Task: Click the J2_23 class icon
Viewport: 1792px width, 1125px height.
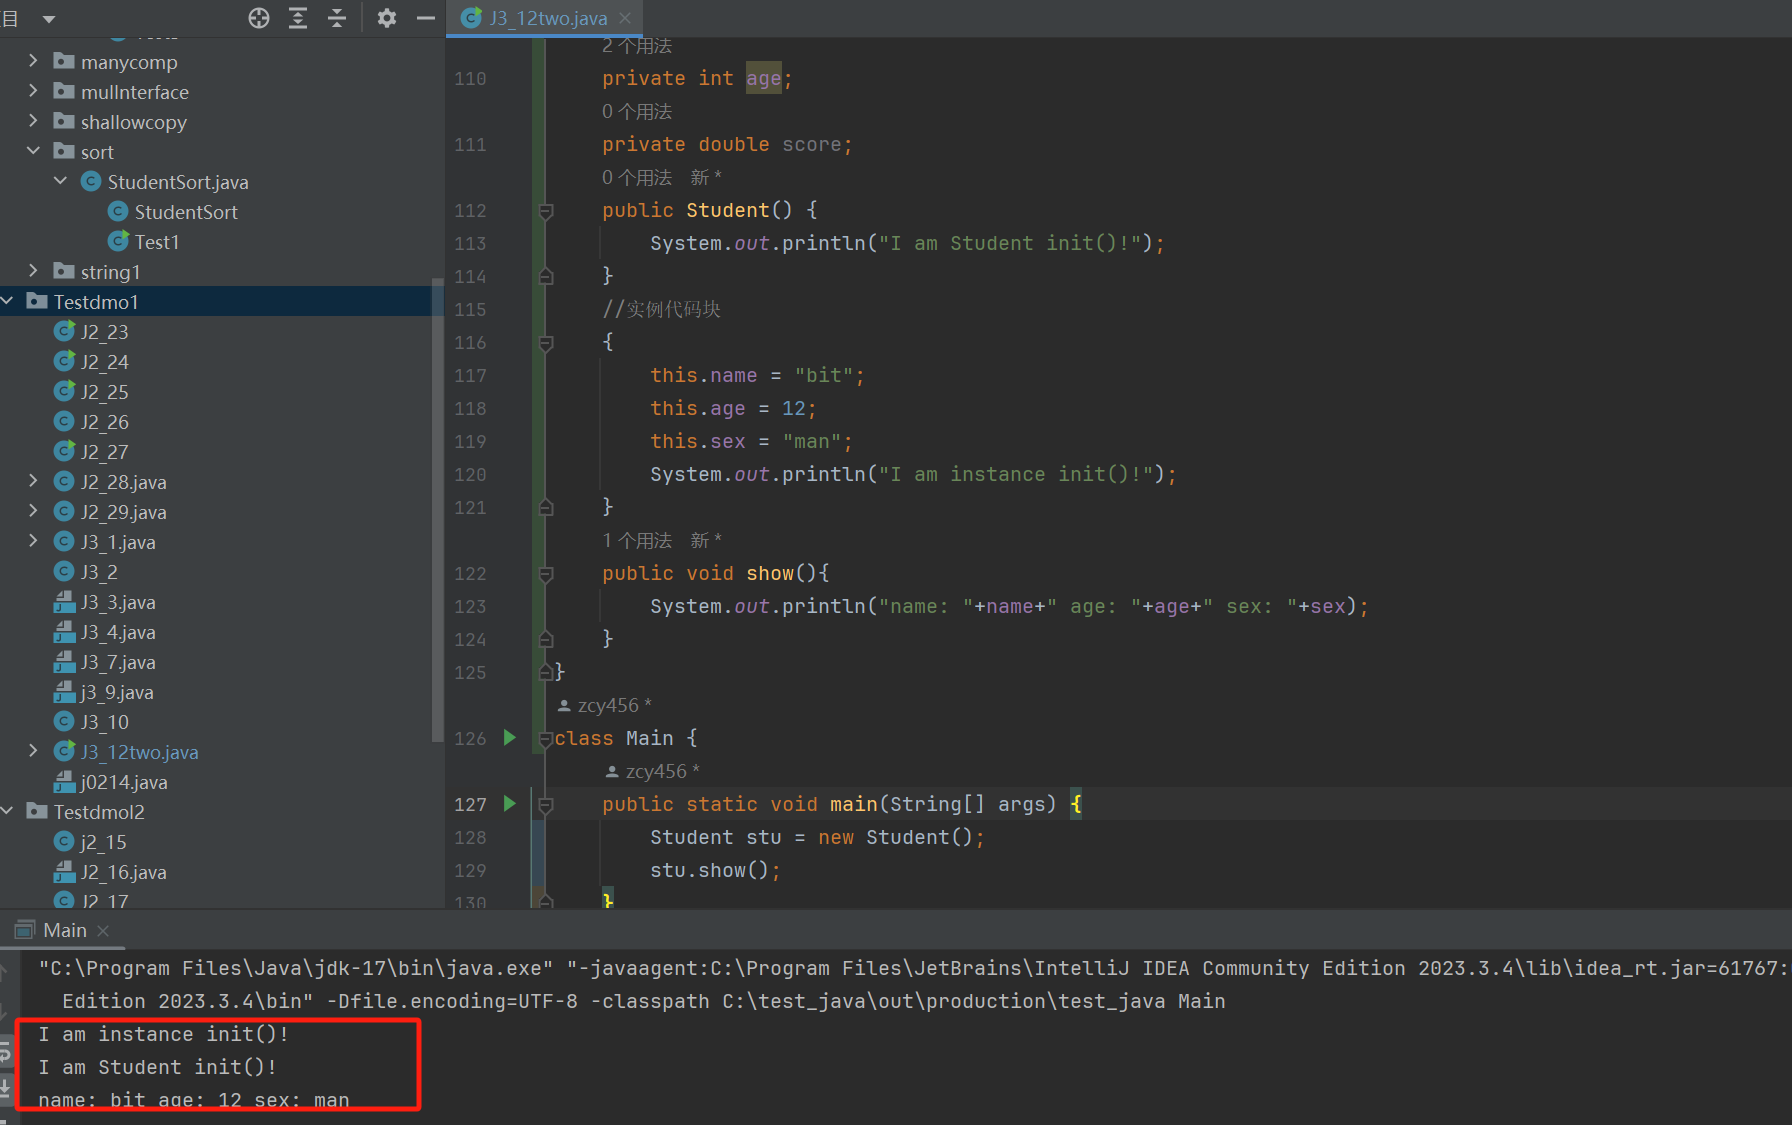Action: (x=64, y=331)
